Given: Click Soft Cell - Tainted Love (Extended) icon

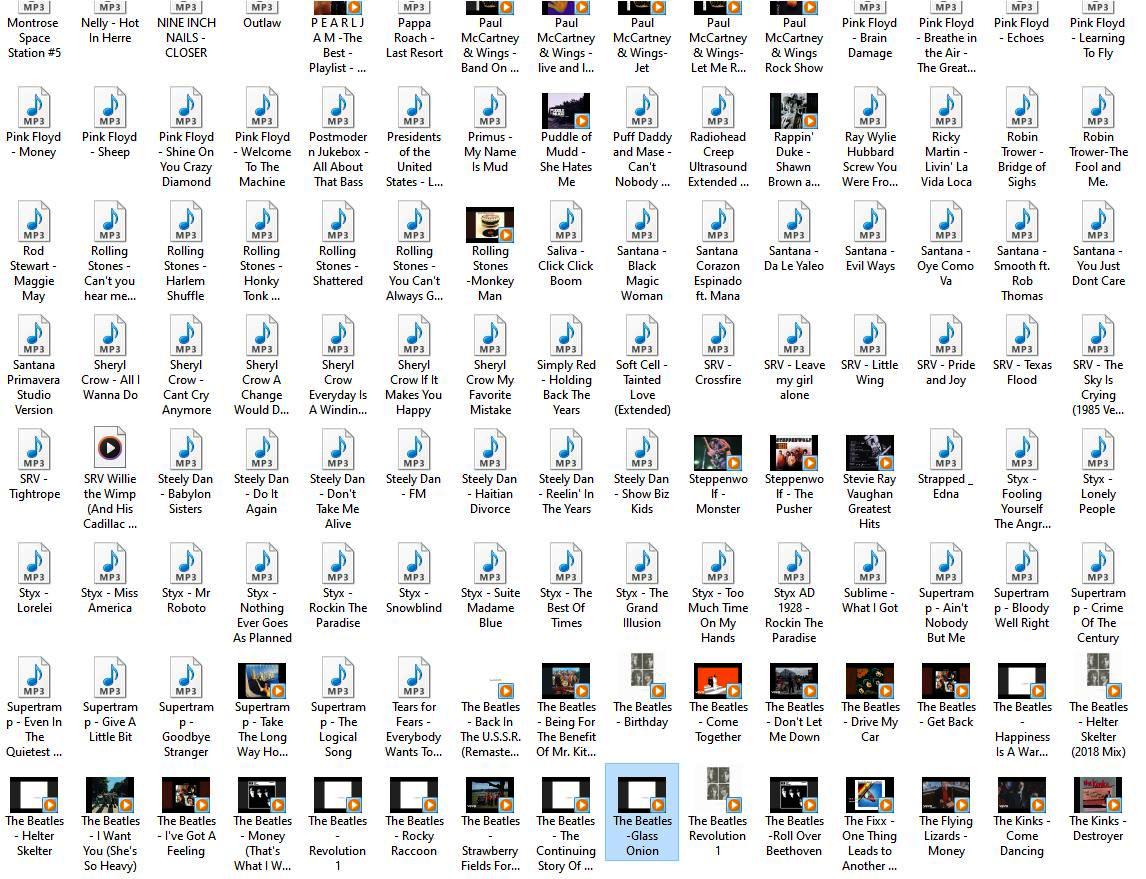Looking at the screenshot, I should [642, 336].
